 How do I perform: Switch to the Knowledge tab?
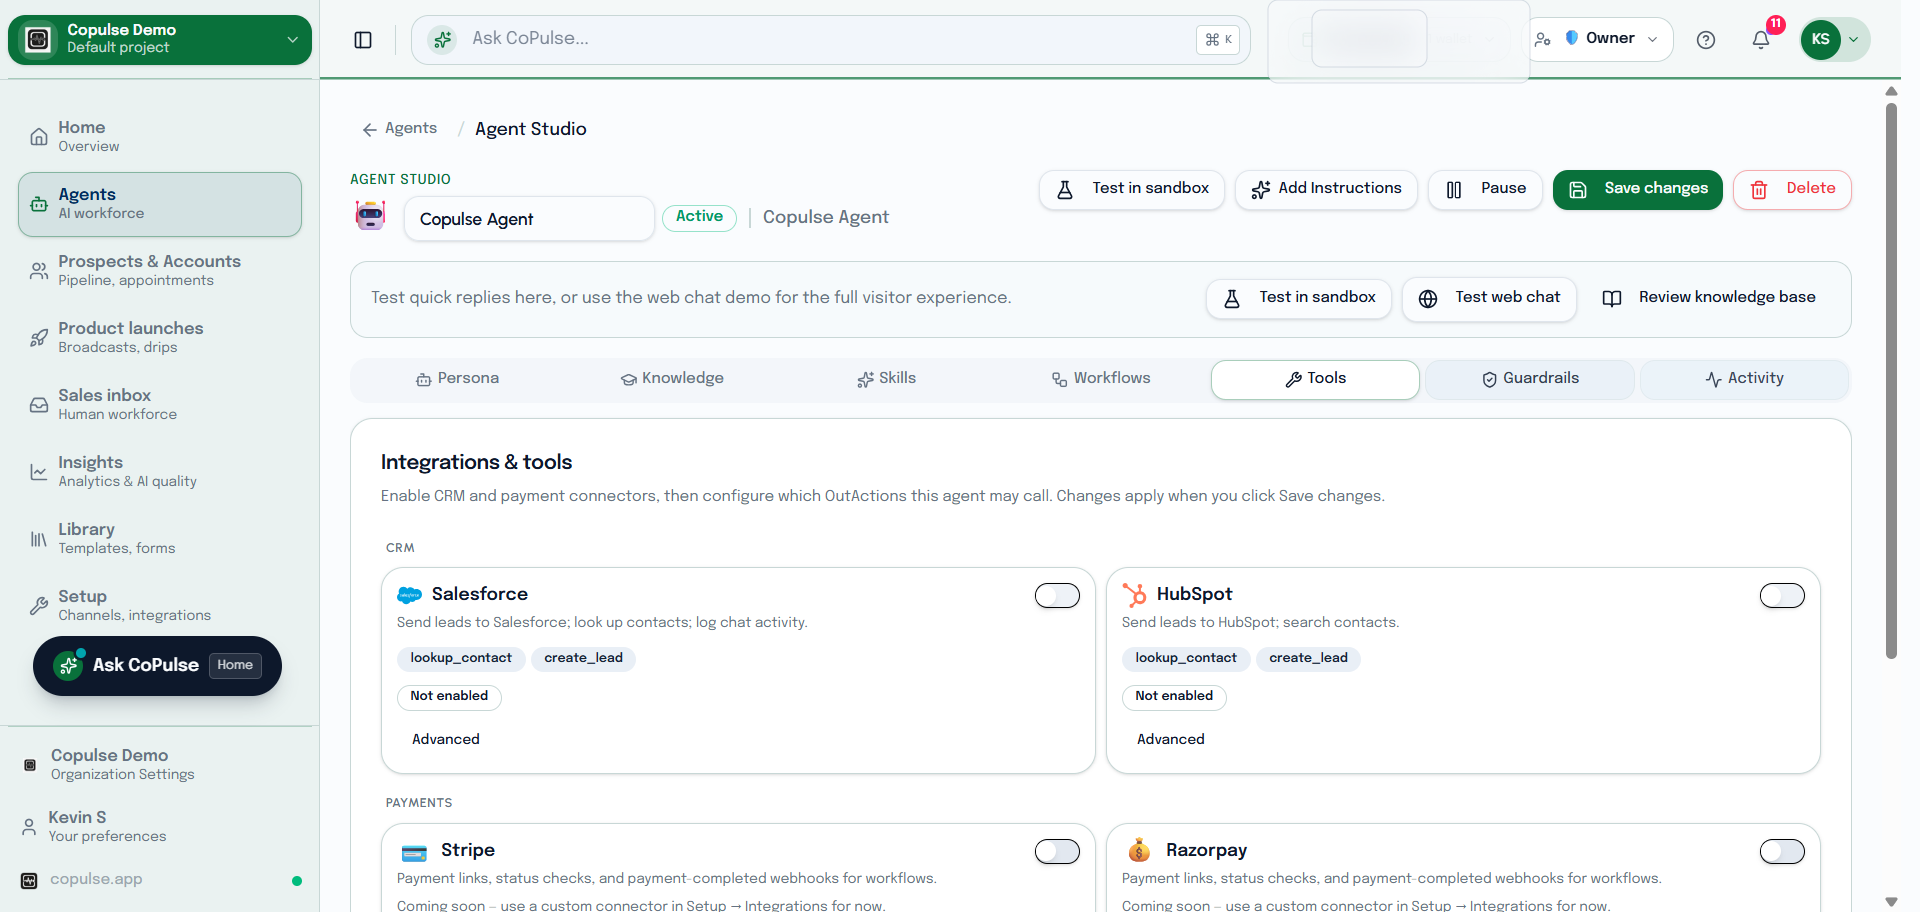(x=672, y=379)
